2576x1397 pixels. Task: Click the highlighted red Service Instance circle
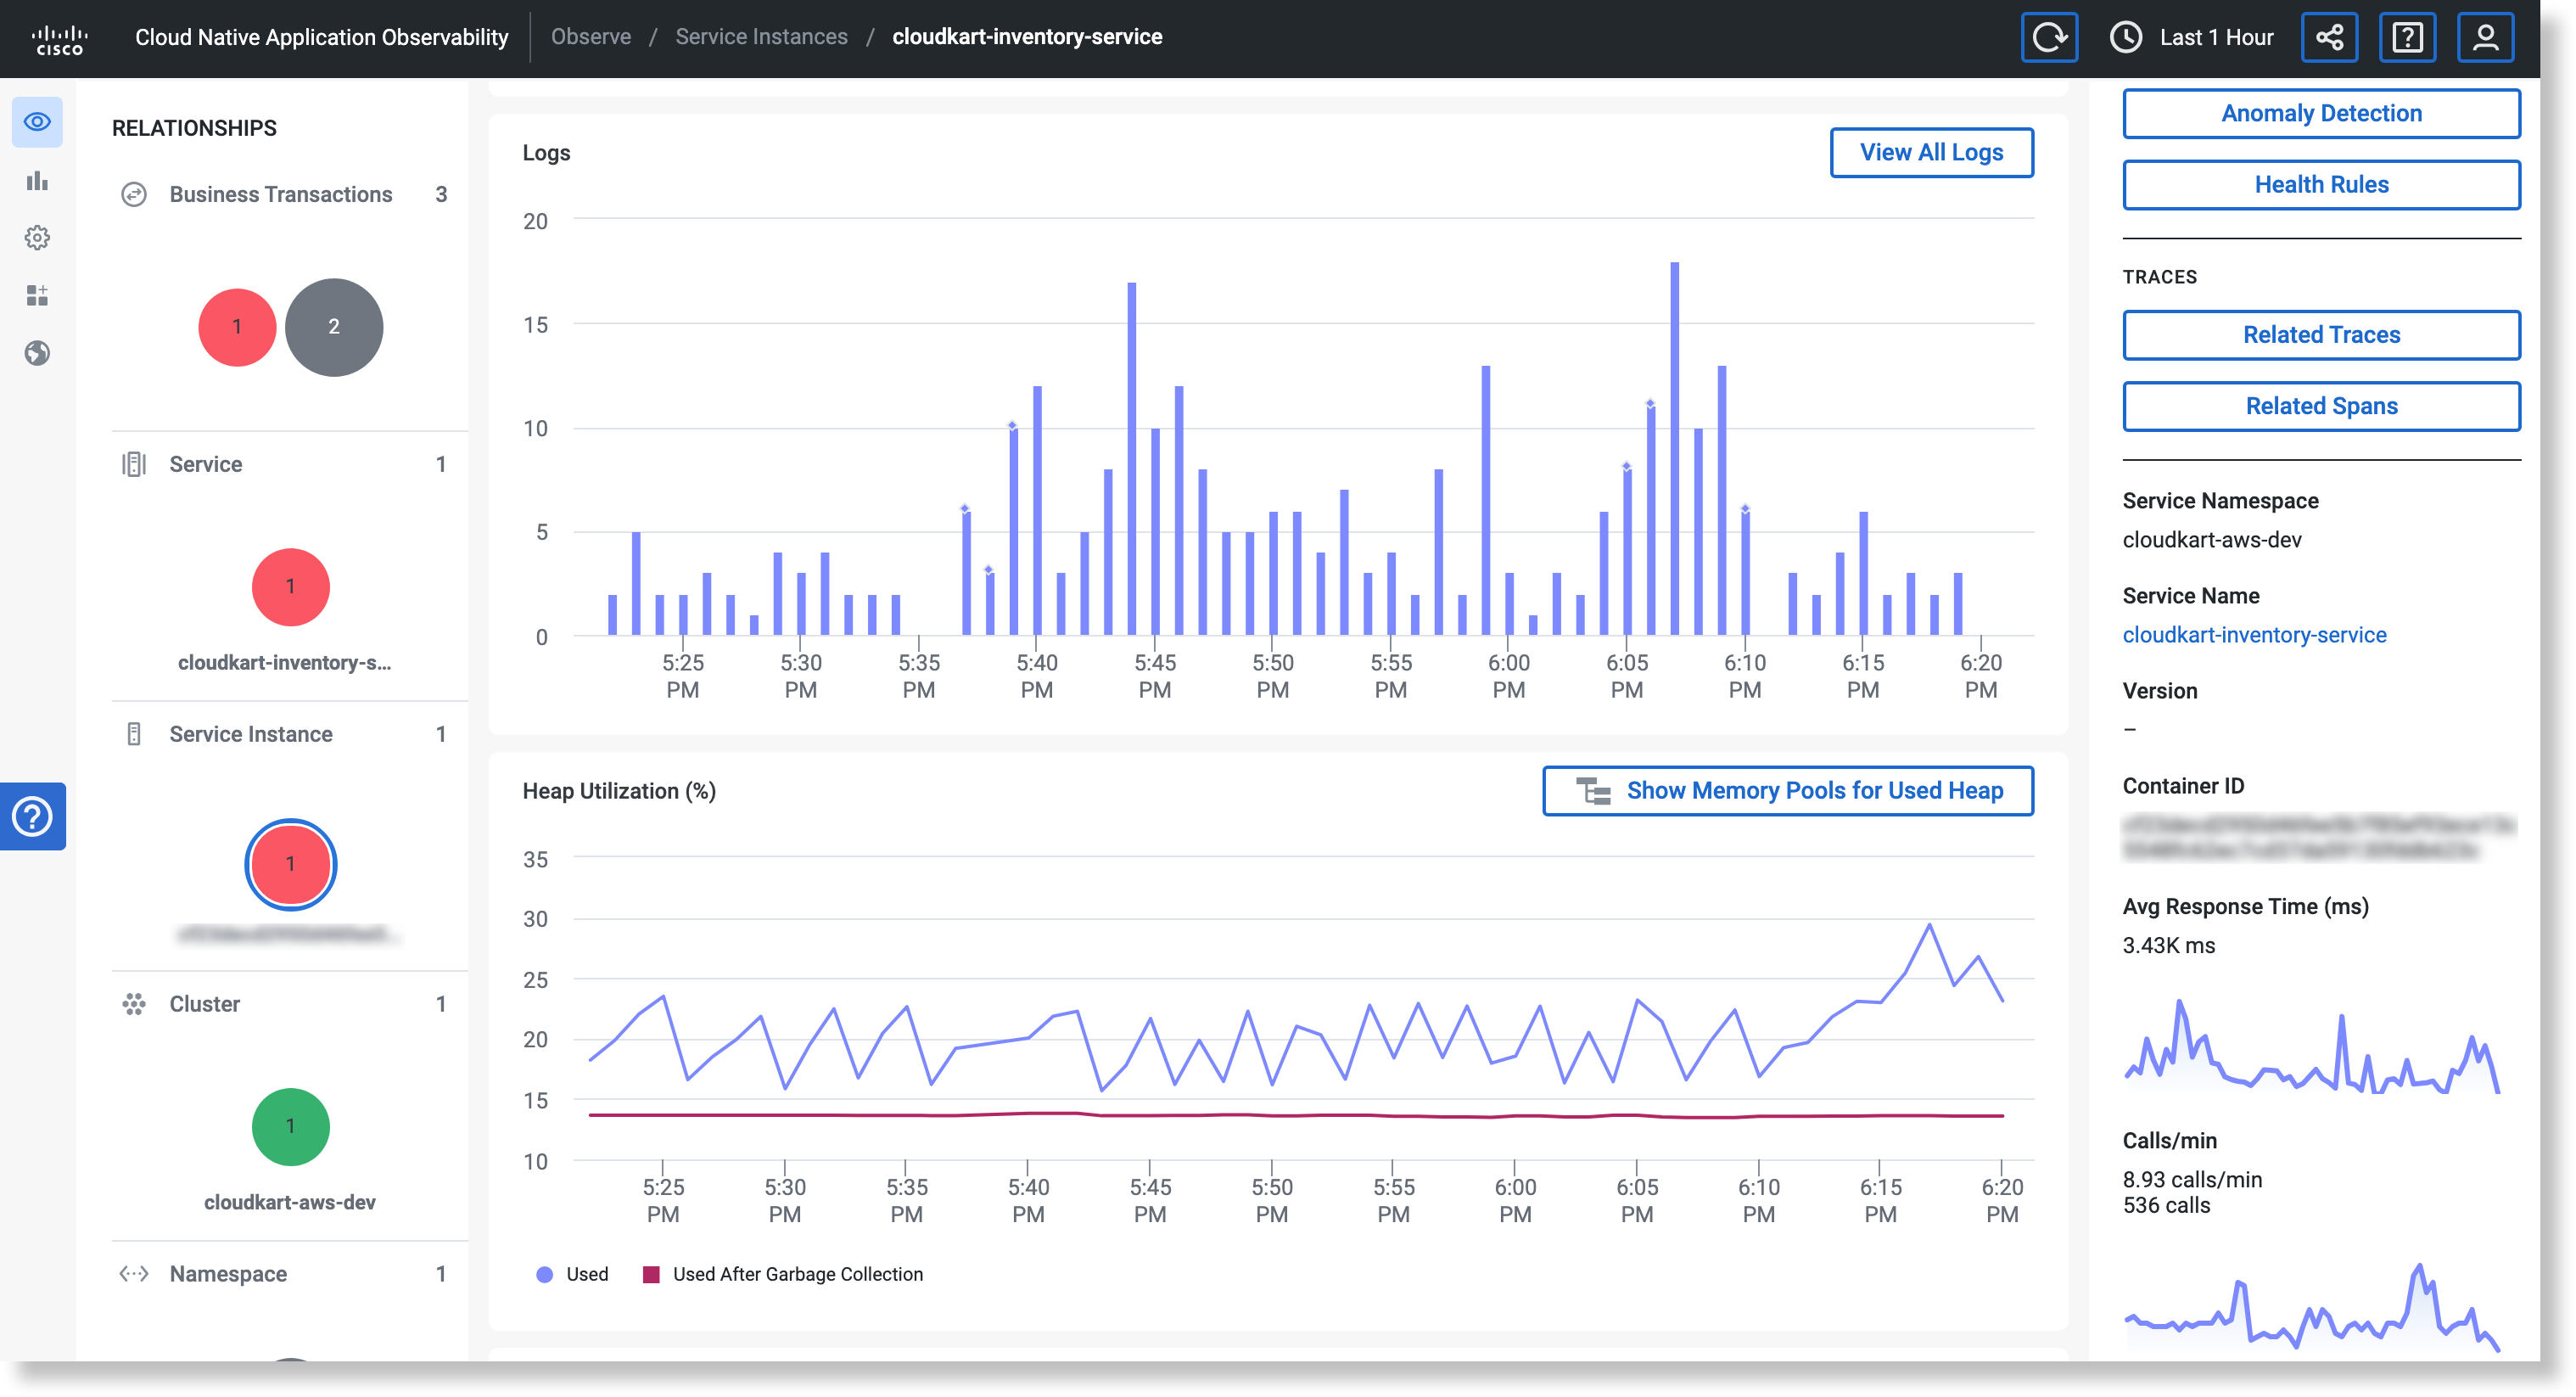coord(291,864)
